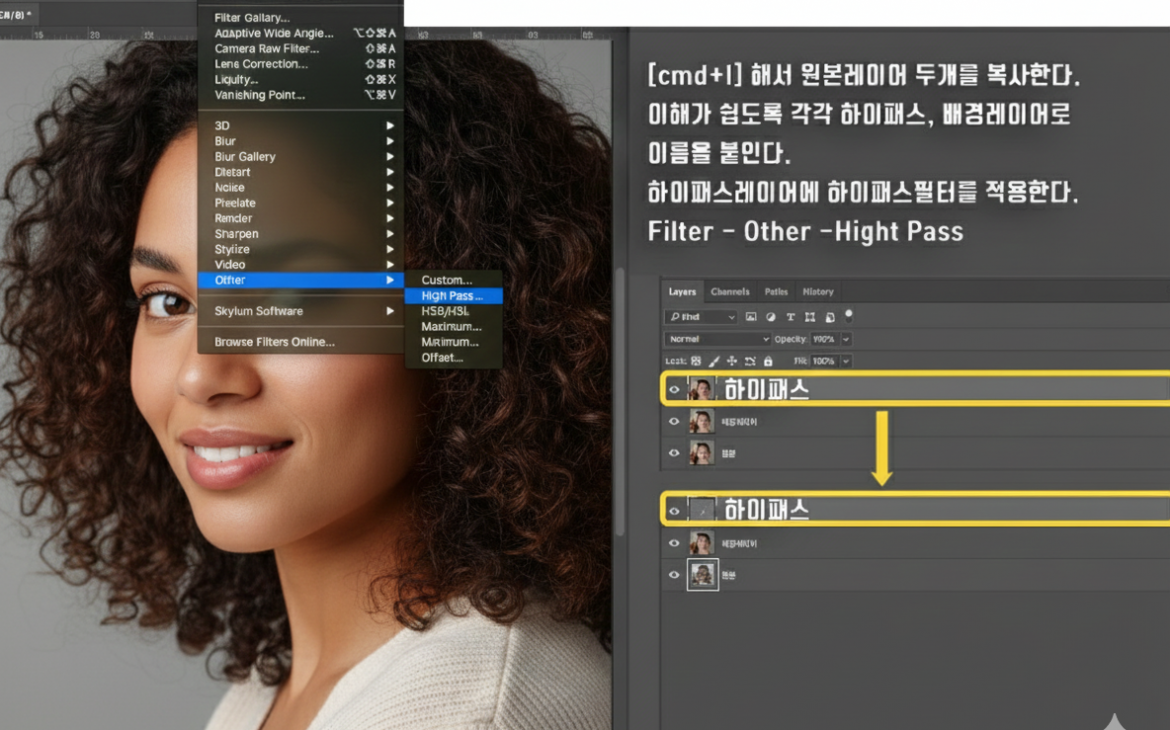Click the smart object filter icon

[x=830, y=317]
